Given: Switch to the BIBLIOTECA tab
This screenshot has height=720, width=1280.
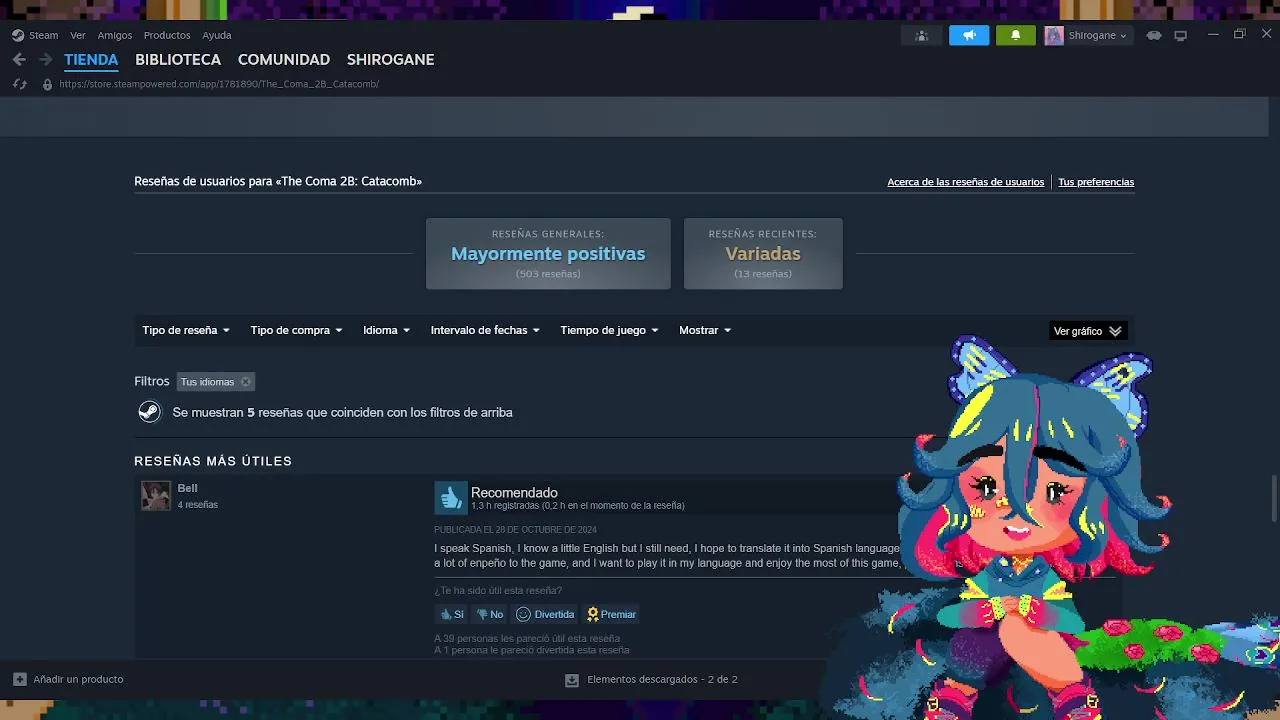Looking at the screenshot, I should click(x=178, y=60).
